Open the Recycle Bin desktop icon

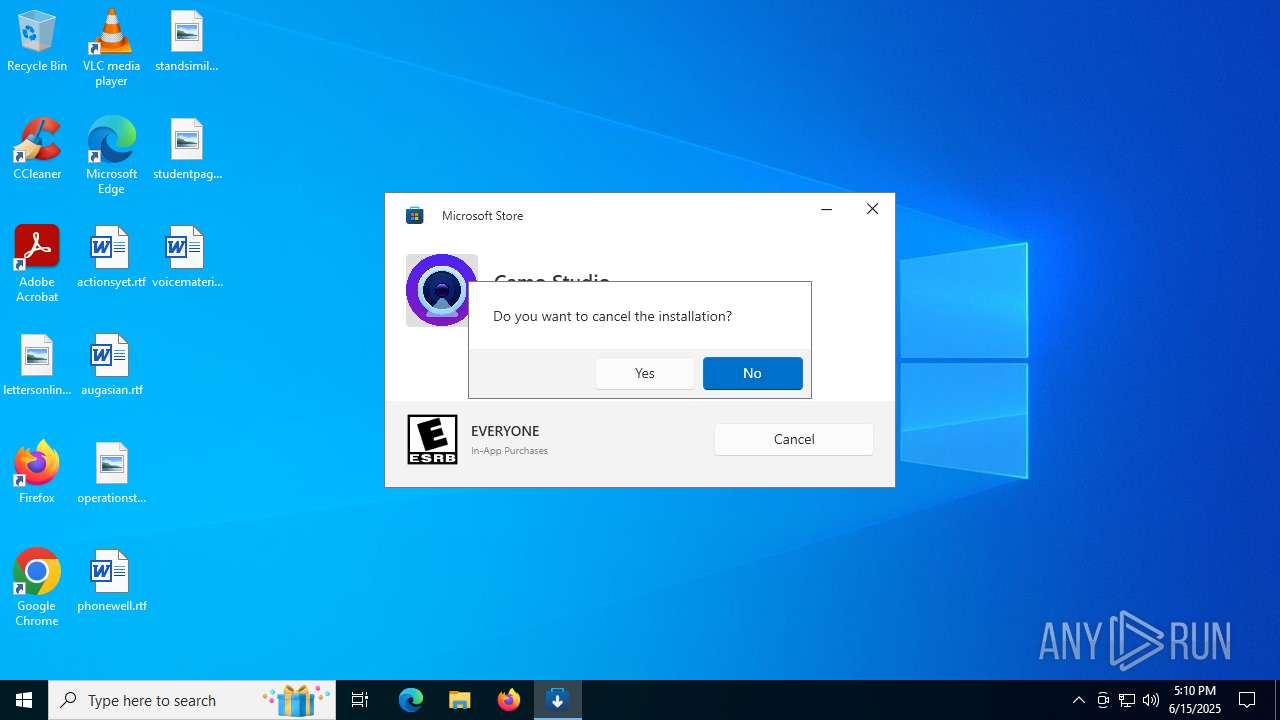tap(37, 41)
